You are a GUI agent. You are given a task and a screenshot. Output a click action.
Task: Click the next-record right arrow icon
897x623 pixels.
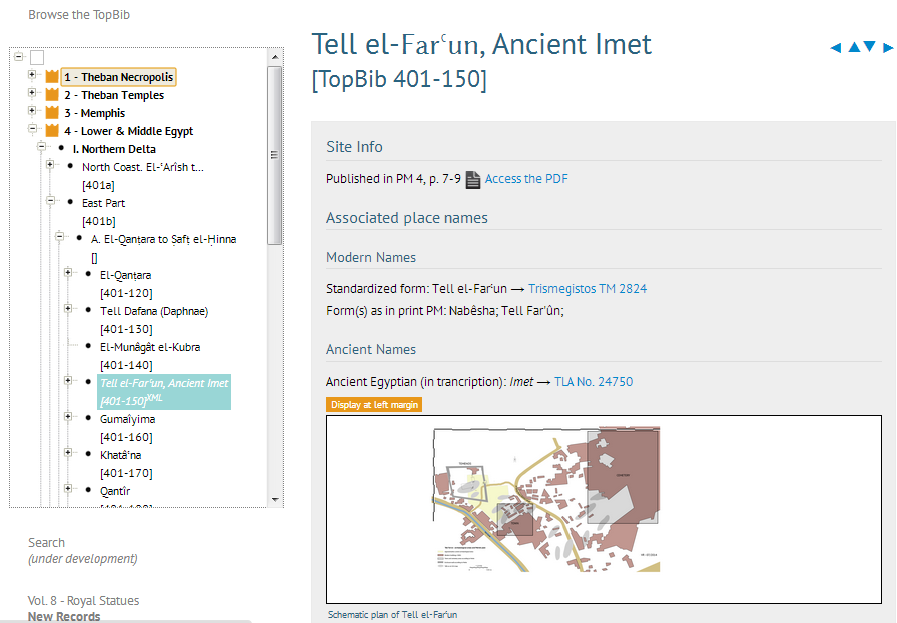pyautogui.click(x=888, y=47)
